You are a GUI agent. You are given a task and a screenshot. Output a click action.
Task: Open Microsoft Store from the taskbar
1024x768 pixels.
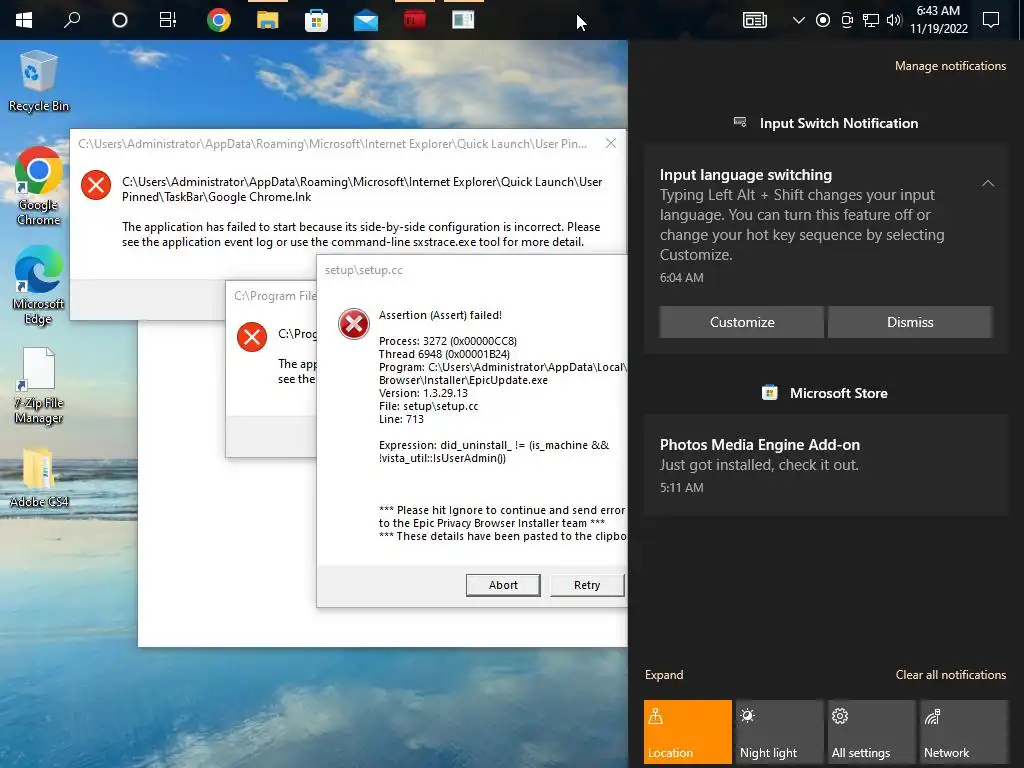click(316, 21)
